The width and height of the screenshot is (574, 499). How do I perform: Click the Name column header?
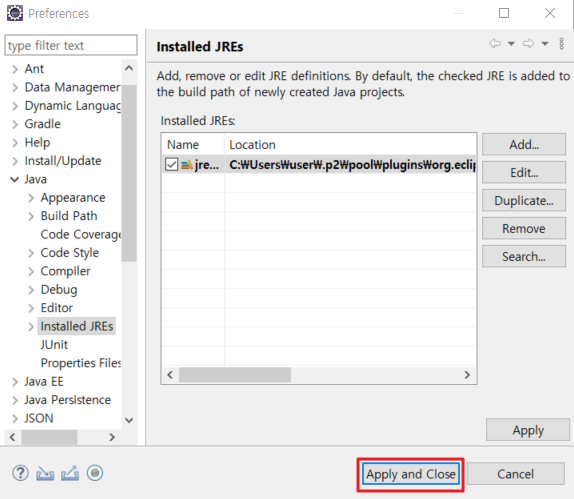tap(193, 145)
